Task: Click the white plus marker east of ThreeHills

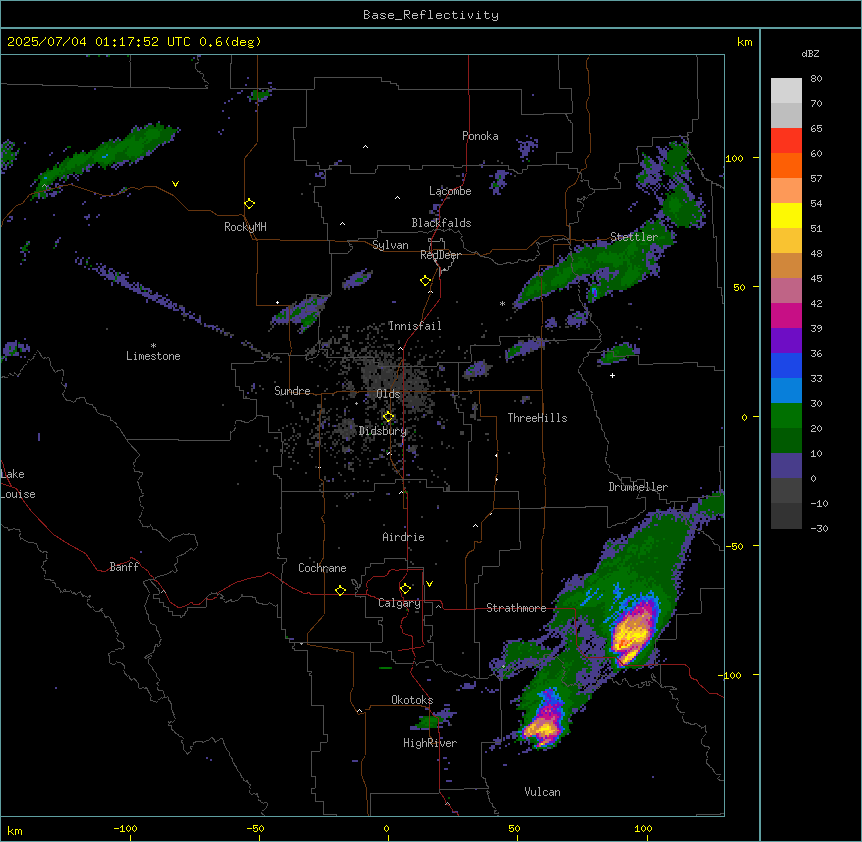Action: coord(612,375)
